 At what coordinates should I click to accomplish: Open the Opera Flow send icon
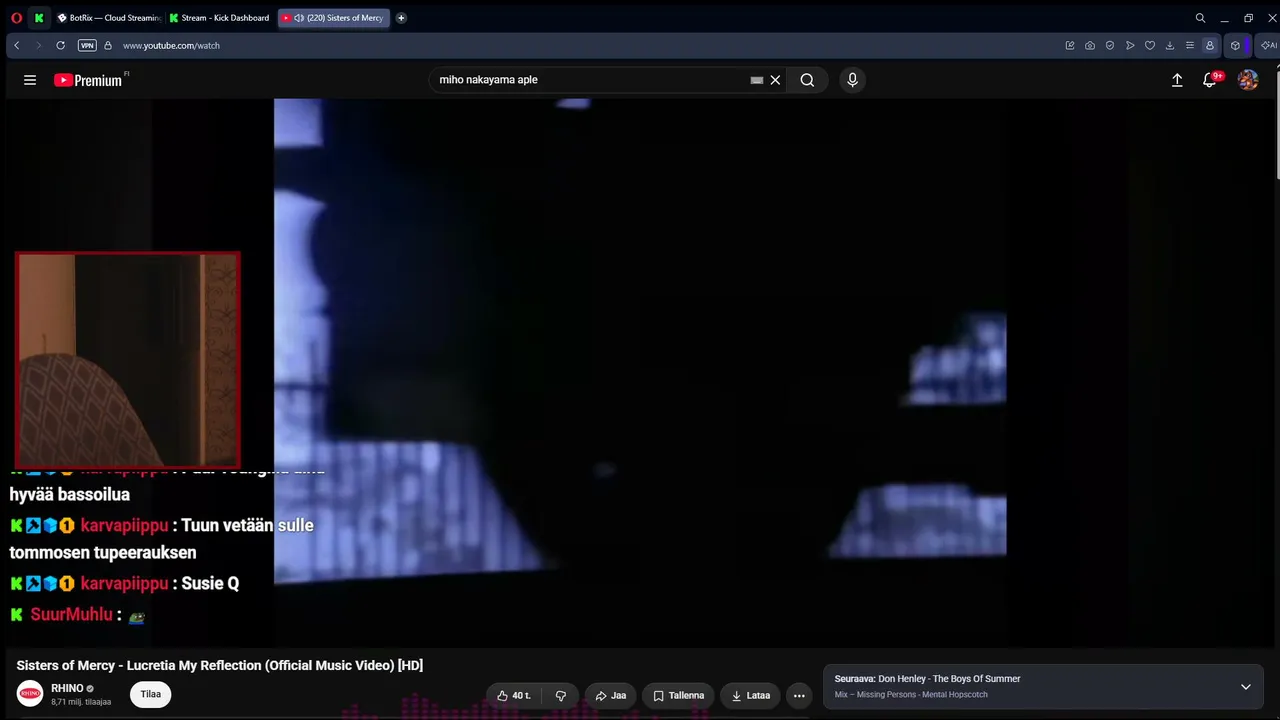click(x=1130, y=45)
